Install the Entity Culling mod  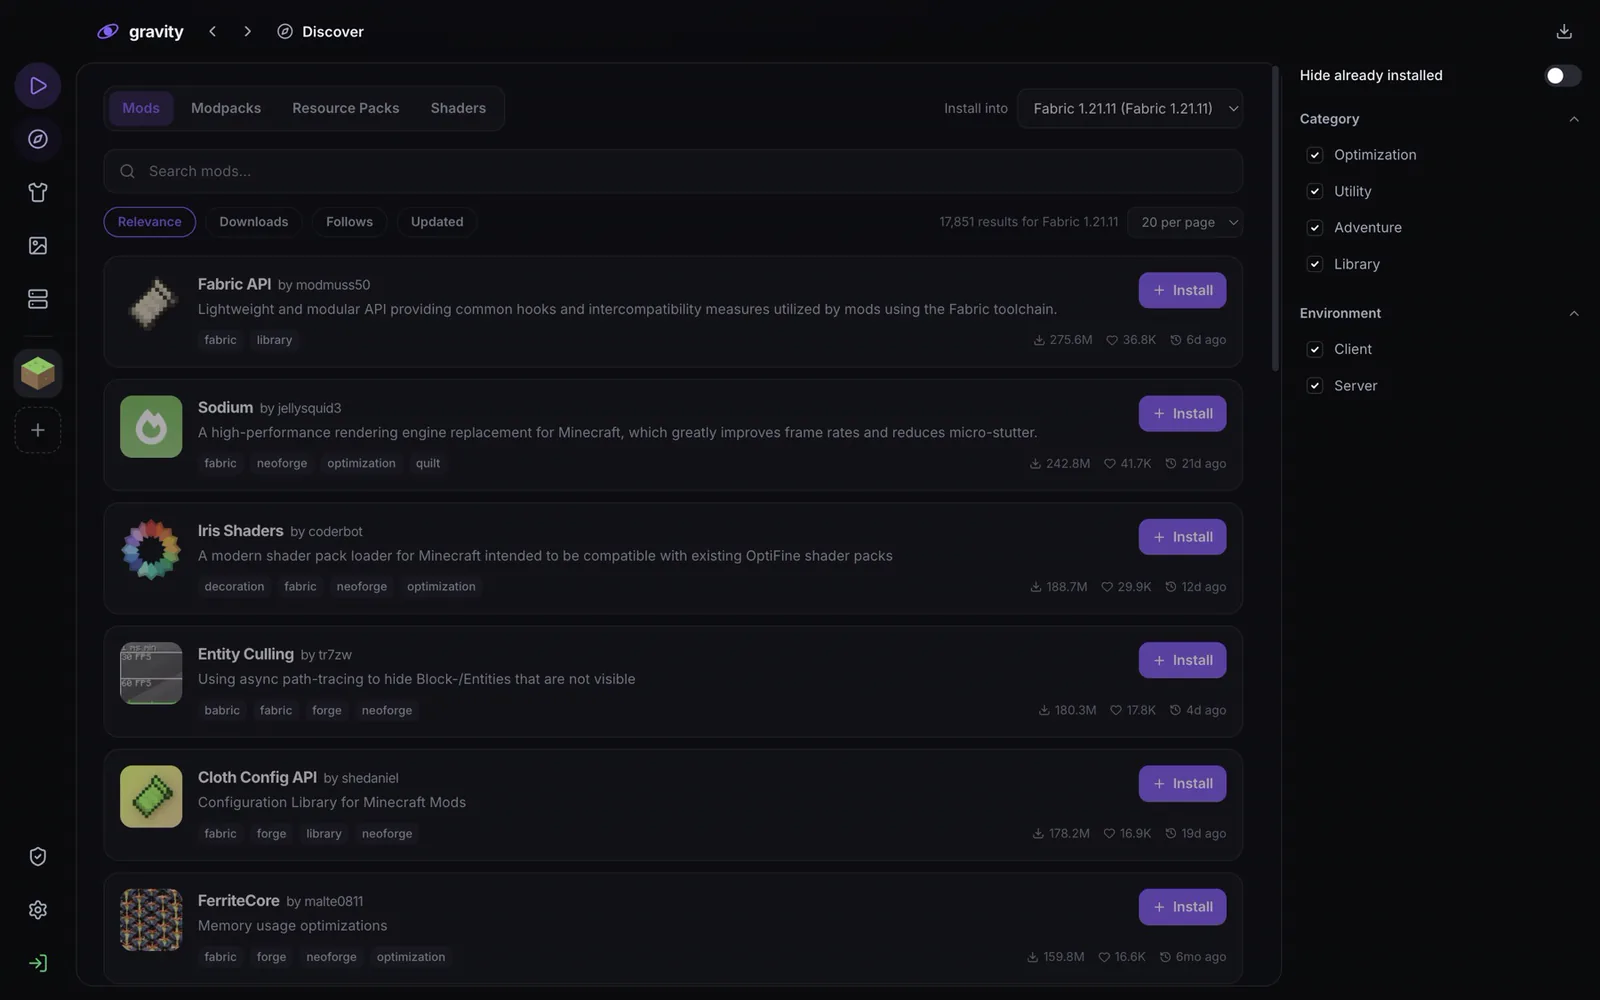coord(1182,661)
